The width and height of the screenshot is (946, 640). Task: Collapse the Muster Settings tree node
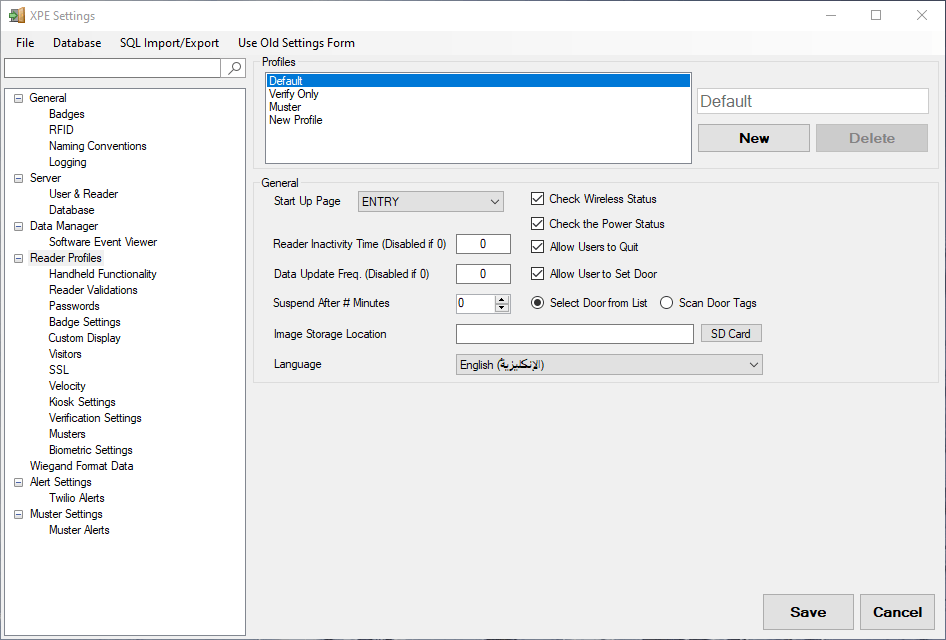pyautogui.click(x=19, y=515)
